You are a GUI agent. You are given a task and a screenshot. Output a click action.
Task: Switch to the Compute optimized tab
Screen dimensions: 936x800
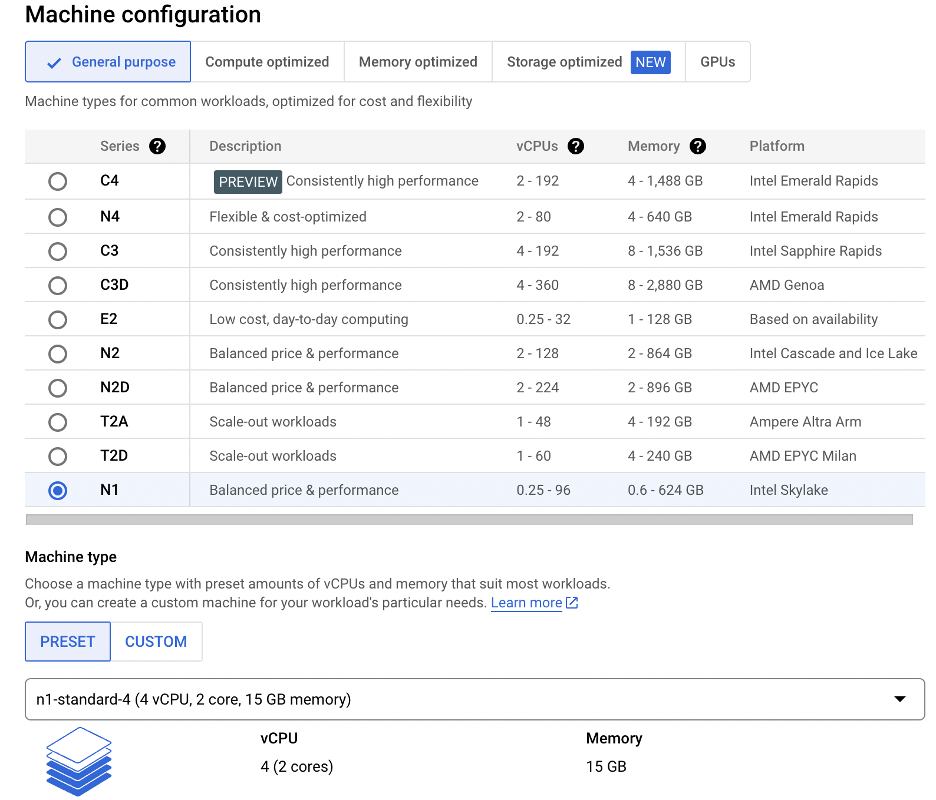tap(267, 61)
